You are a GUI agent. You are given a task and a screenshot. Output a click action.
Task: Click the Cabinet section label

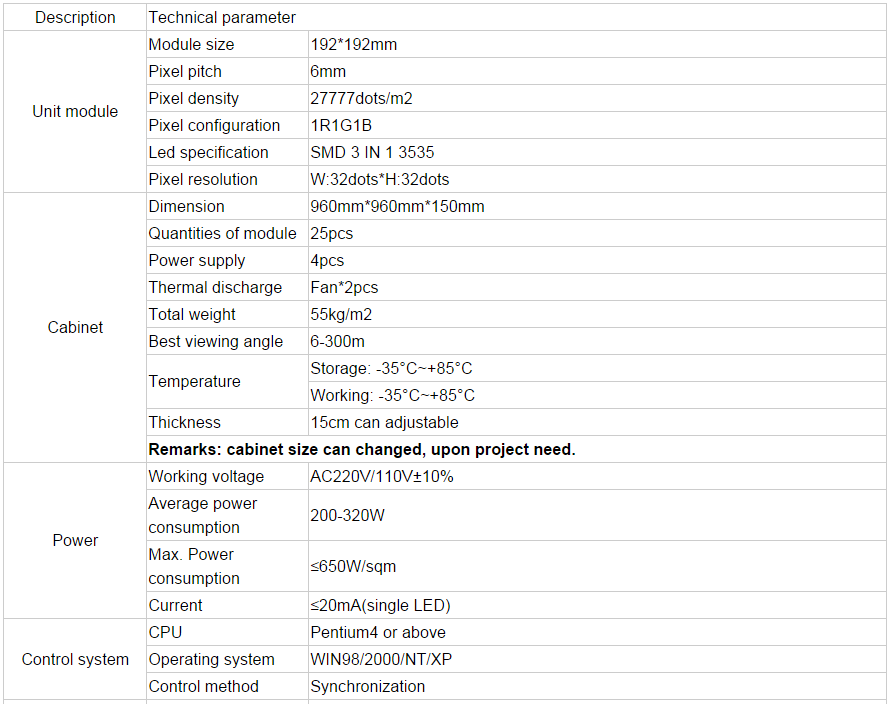(x=75, y=328)
